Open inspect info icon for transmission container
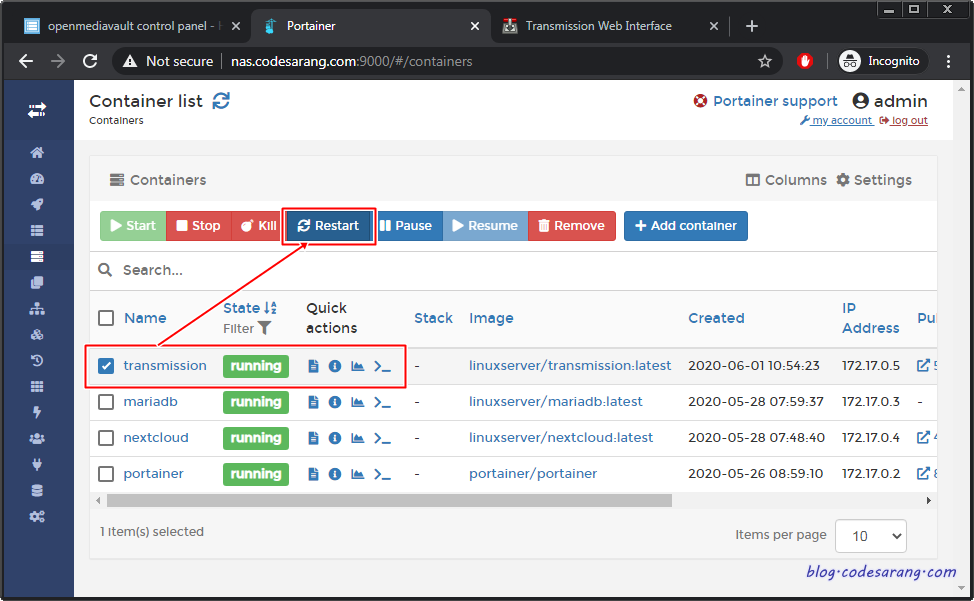The image size is (974, 601). [335, 366]
